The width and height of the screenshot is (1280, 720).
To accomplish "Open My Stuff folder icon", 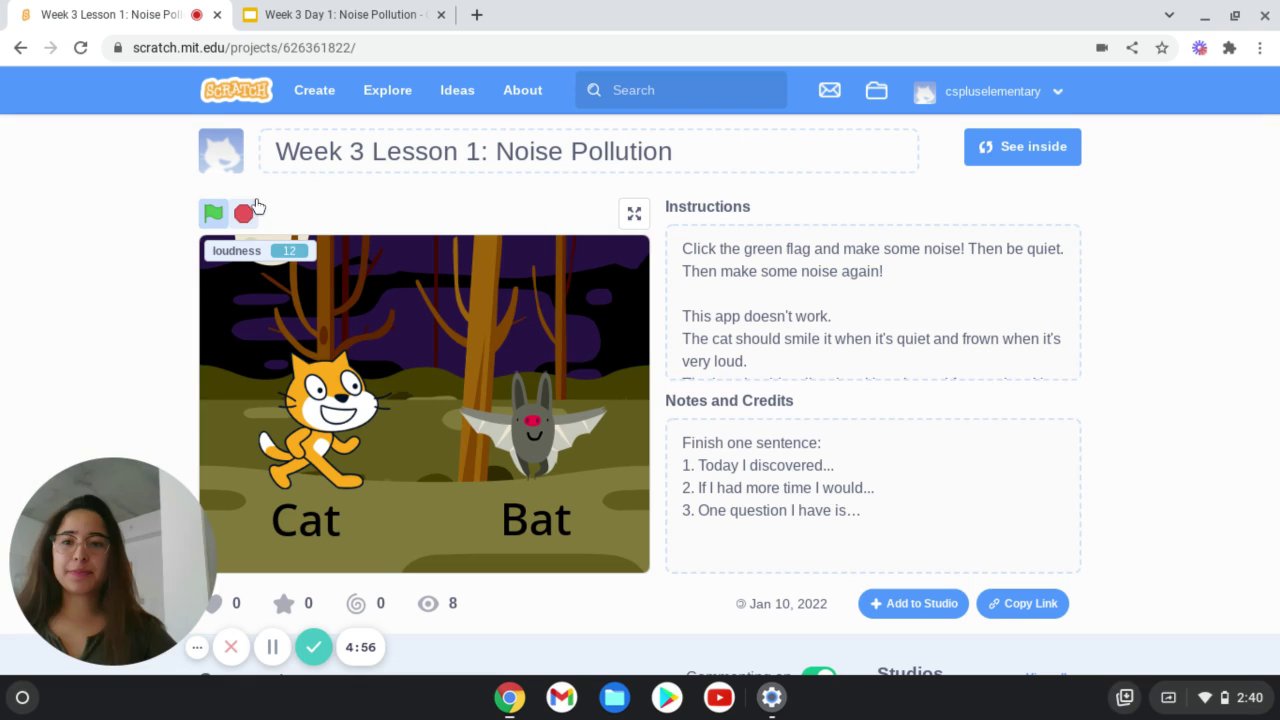I will point(877,90).
